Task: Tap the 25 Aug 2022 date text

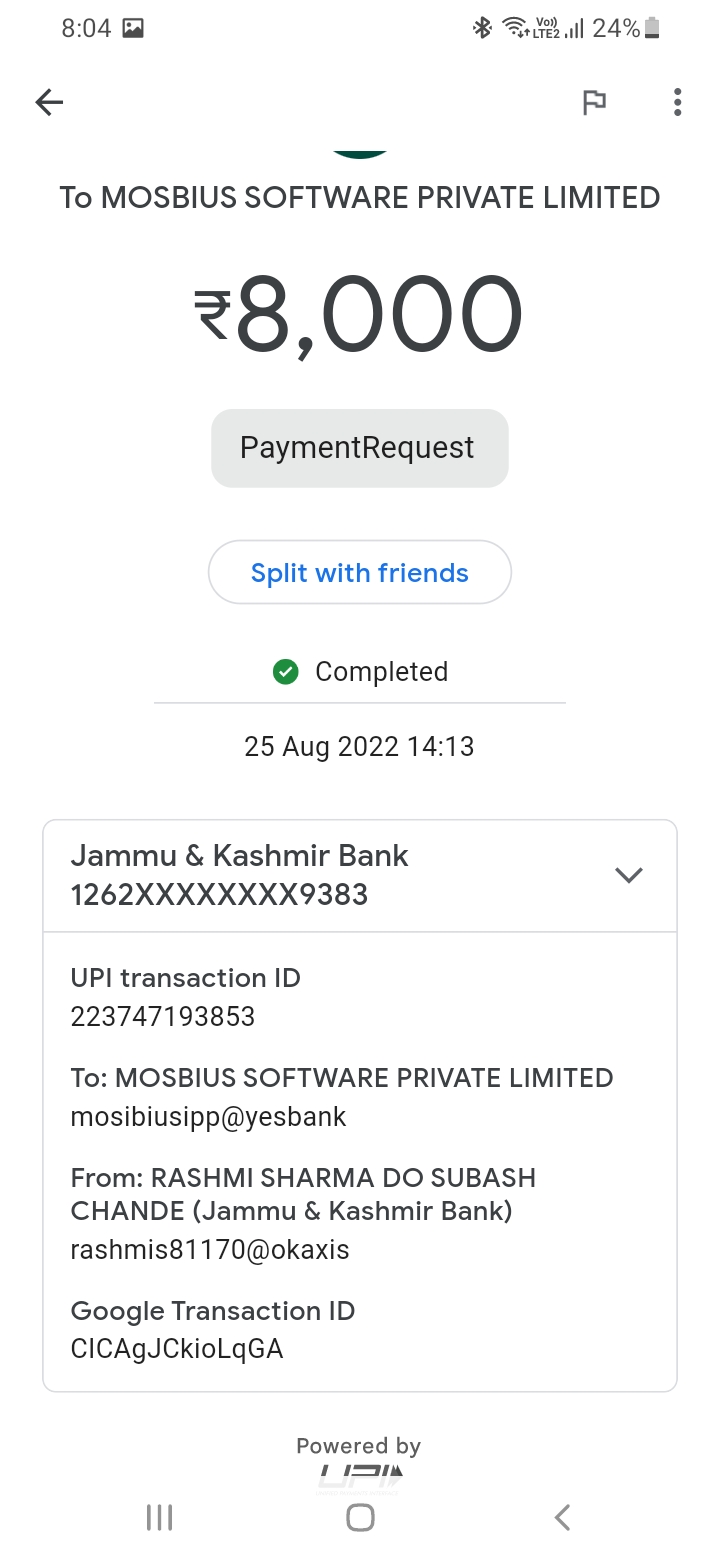Action: [359, 747]
